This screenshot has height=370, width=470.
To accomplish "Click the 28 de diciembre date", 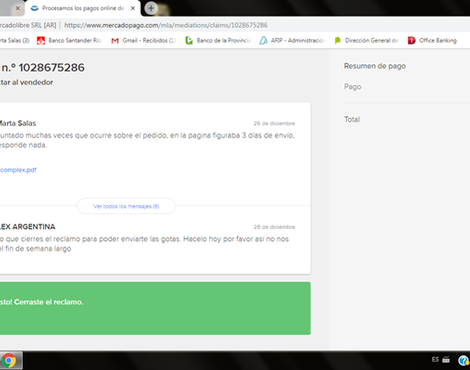I will (x=274, y=227).
